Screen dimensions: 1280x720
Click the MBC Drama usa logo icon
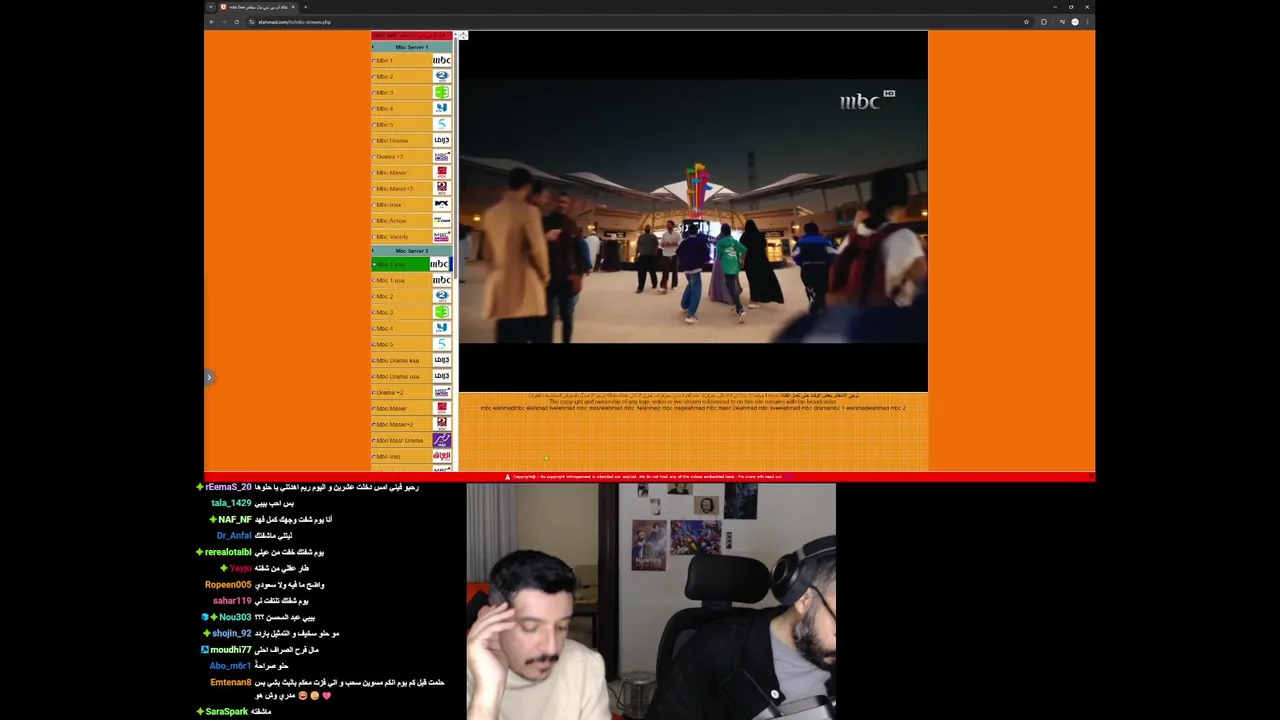click(441, 377)
